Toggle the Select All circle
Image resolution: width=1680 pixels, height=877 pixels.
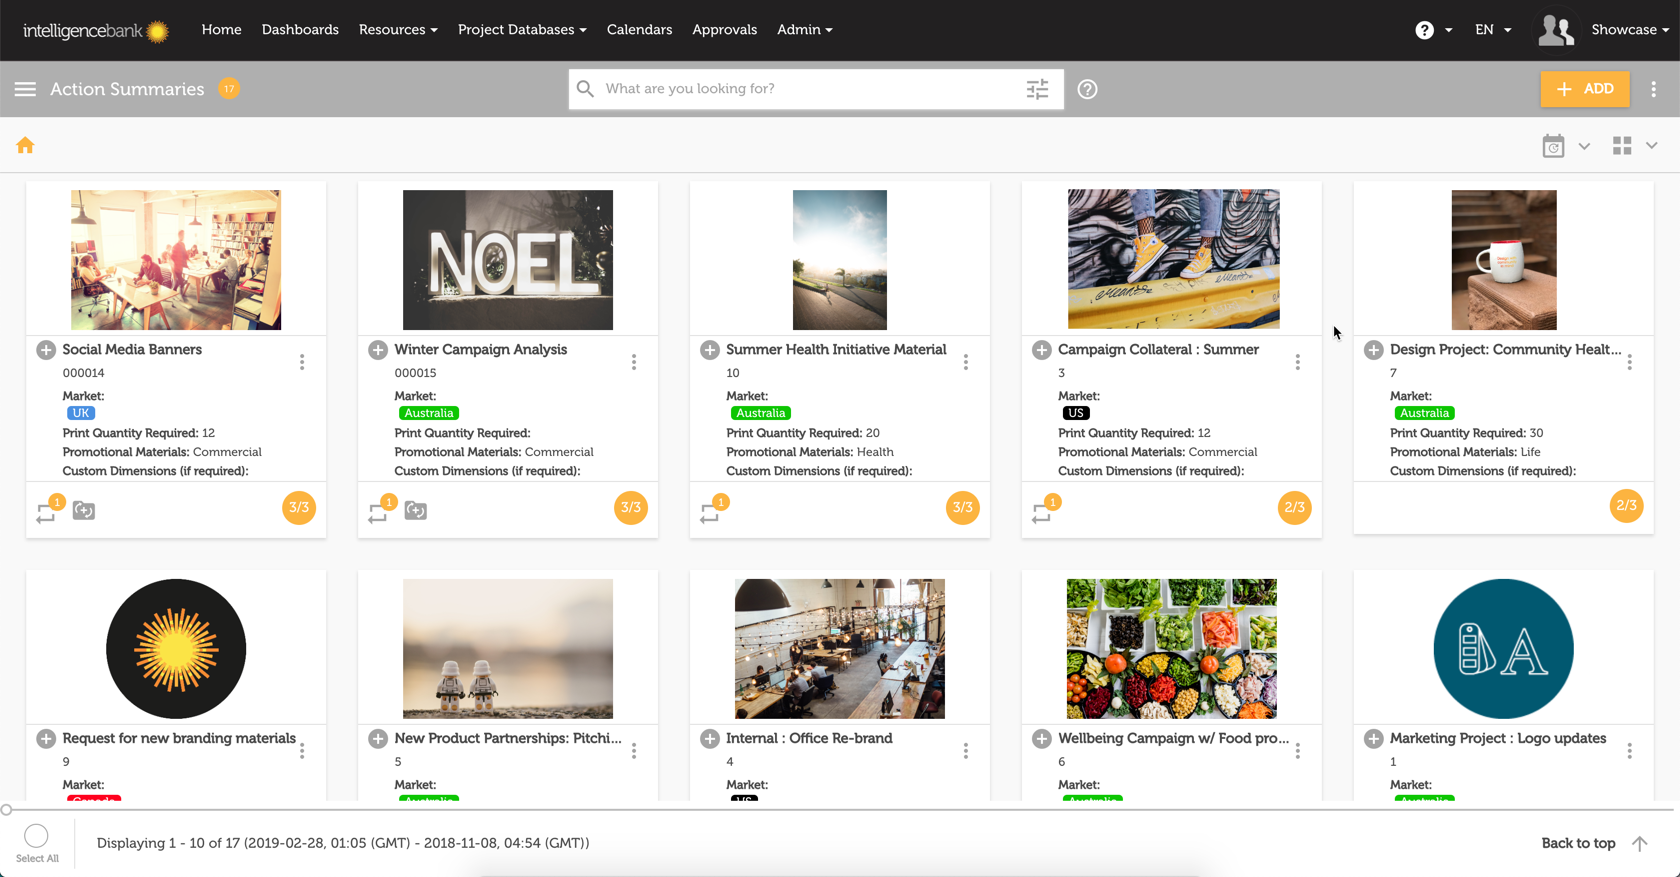[x=37, y=836]
